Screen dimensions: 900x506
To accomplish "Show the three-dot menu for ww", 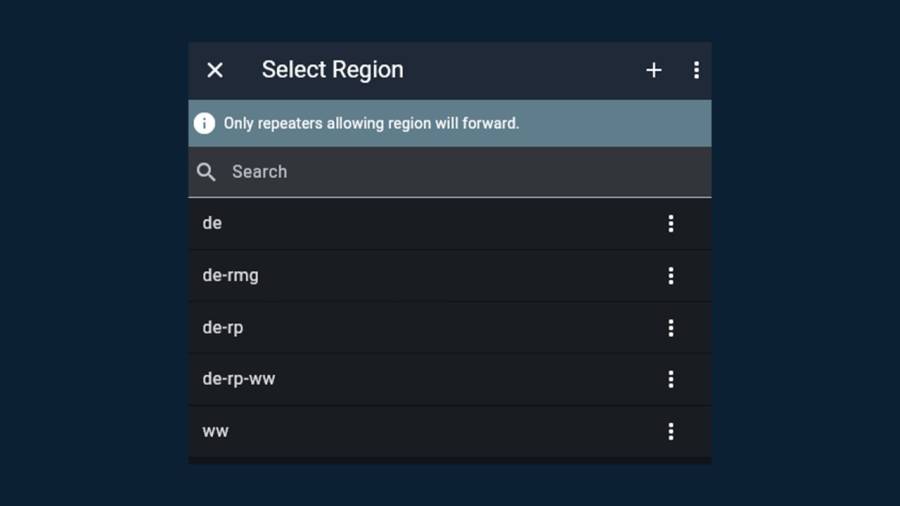I will [671, 432].
